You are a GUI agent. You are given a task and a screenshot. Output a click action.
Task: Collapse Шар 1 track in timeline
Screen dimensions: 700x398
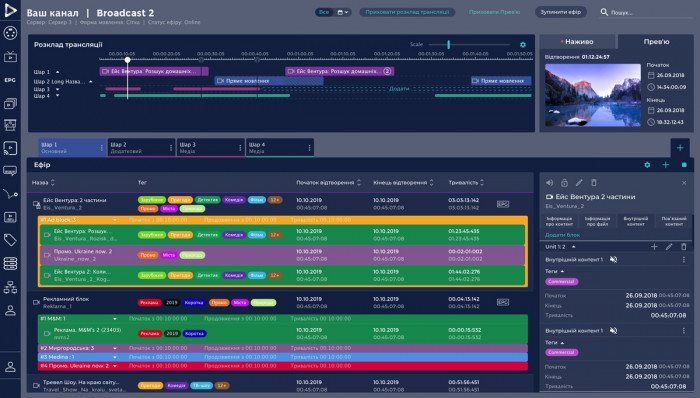[x=58, y=72]
